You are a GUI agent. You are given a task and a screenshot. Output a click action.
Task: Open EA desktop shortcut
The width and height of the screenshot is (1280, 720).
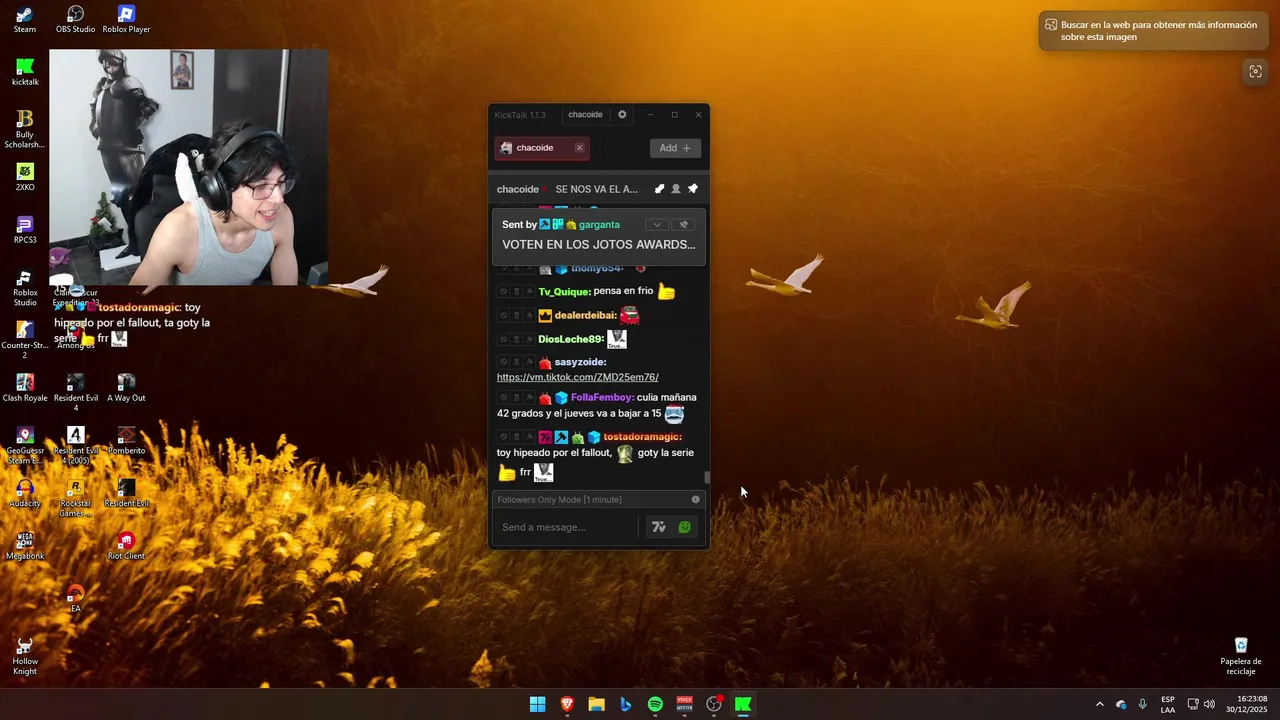coord(75,599)
